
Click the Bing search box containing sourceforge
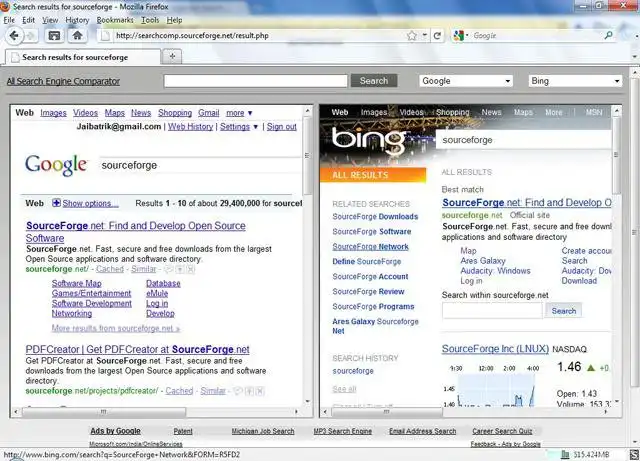click(524, 140)
